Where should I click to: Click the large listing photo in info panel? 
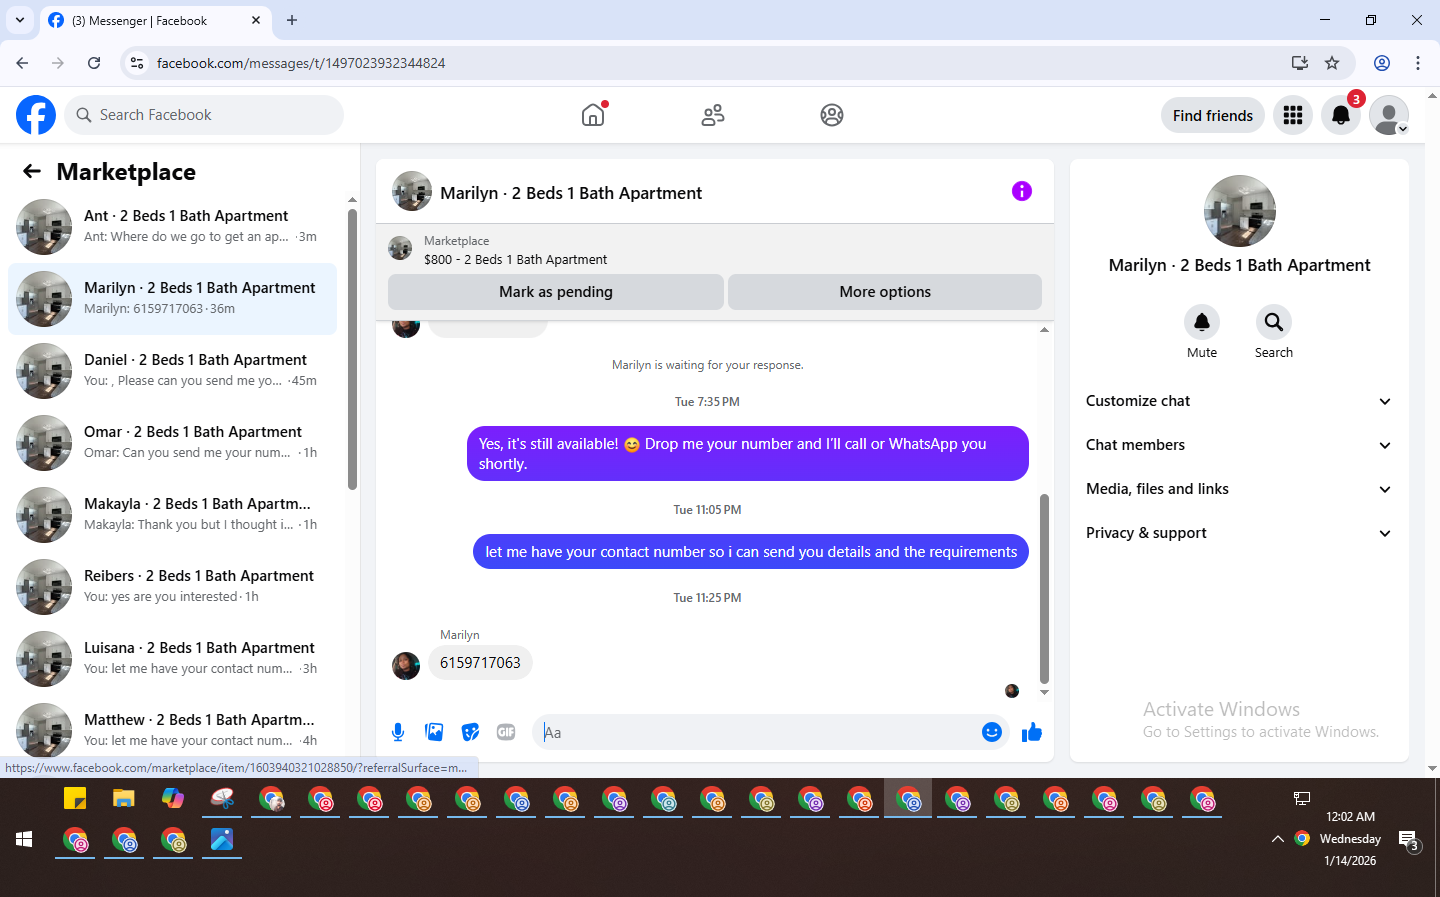(1240, 211)
